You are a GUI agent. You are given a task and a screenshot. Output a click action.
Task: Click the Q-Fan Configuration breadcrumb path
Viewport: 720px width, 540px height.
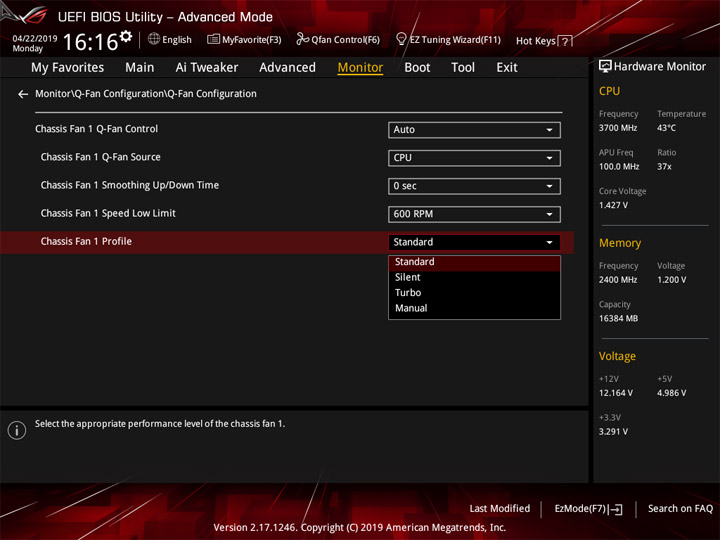[x=146, y=94]
